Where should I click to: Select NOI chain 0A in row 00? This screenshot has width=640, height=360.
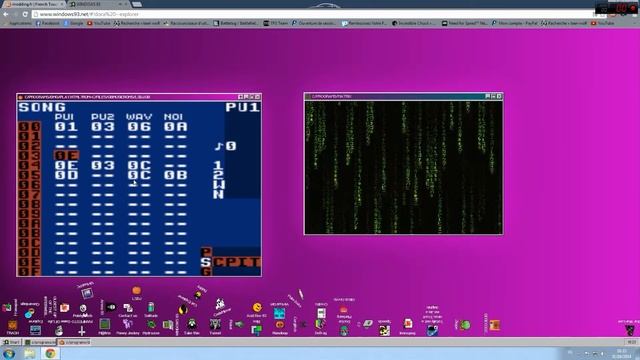176,127
